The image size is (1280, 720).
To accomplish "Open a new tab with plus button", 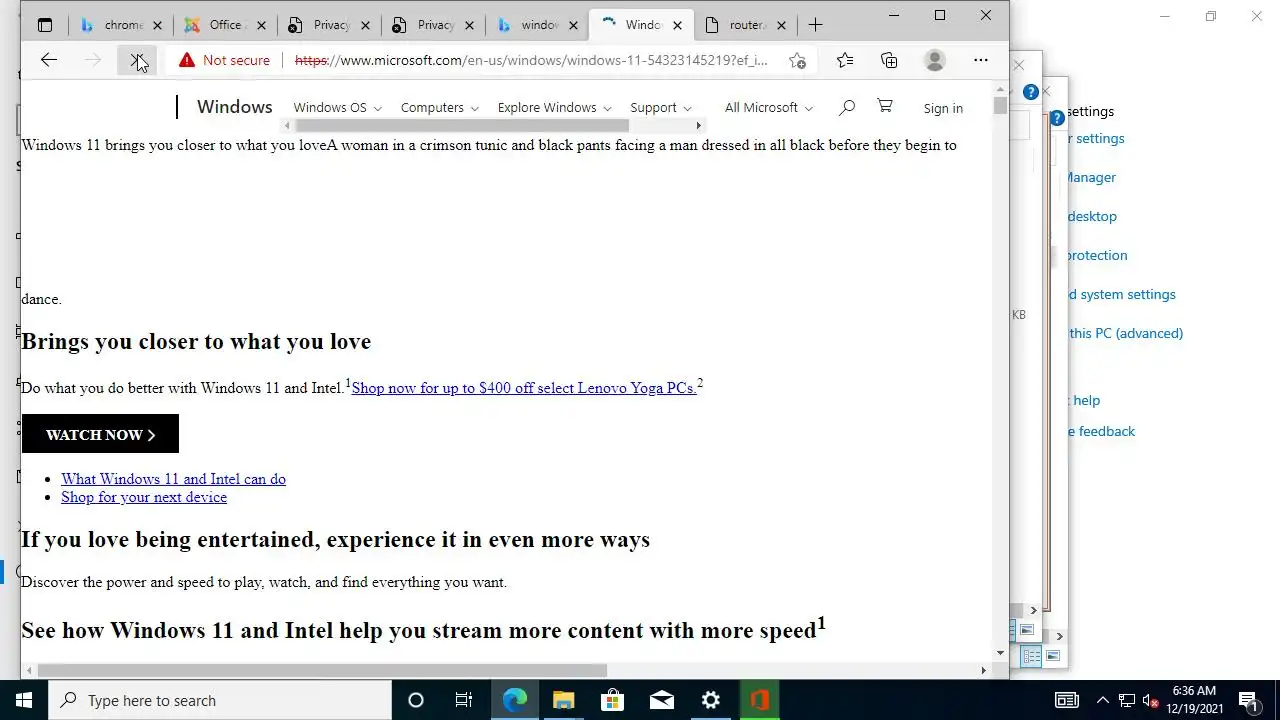I will (815, 25).
